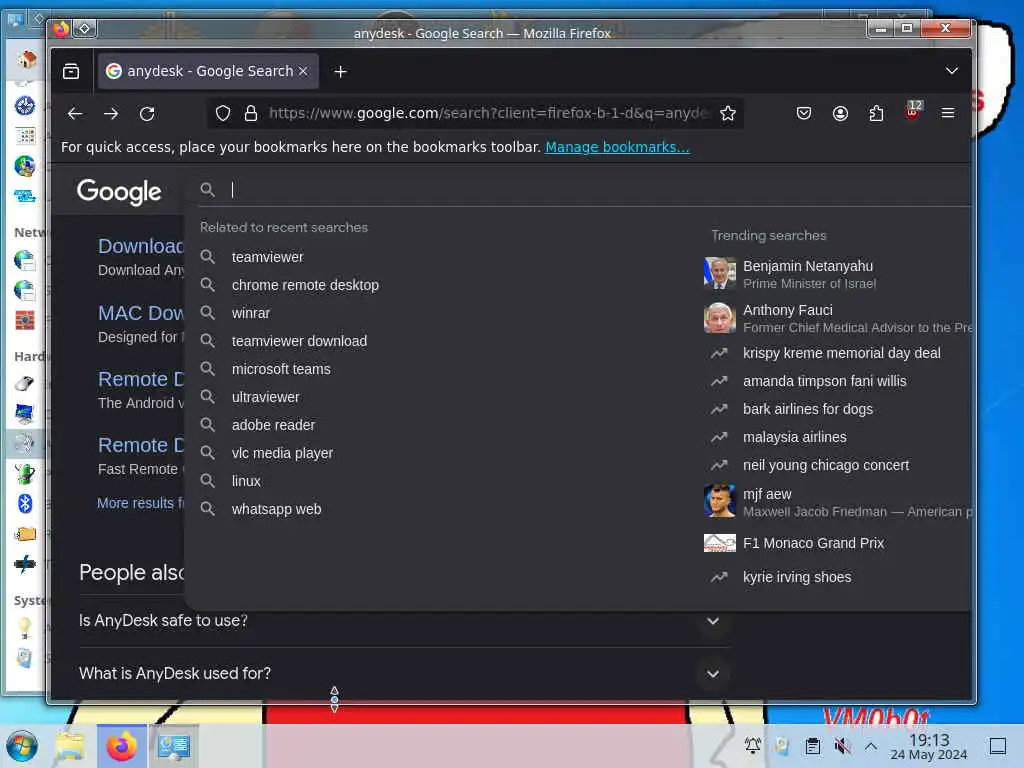Viewport: 1024px width, 768px height.
Task: Open the system settings taskbar window
Action: pyautogui.click(x=174, y=746)
